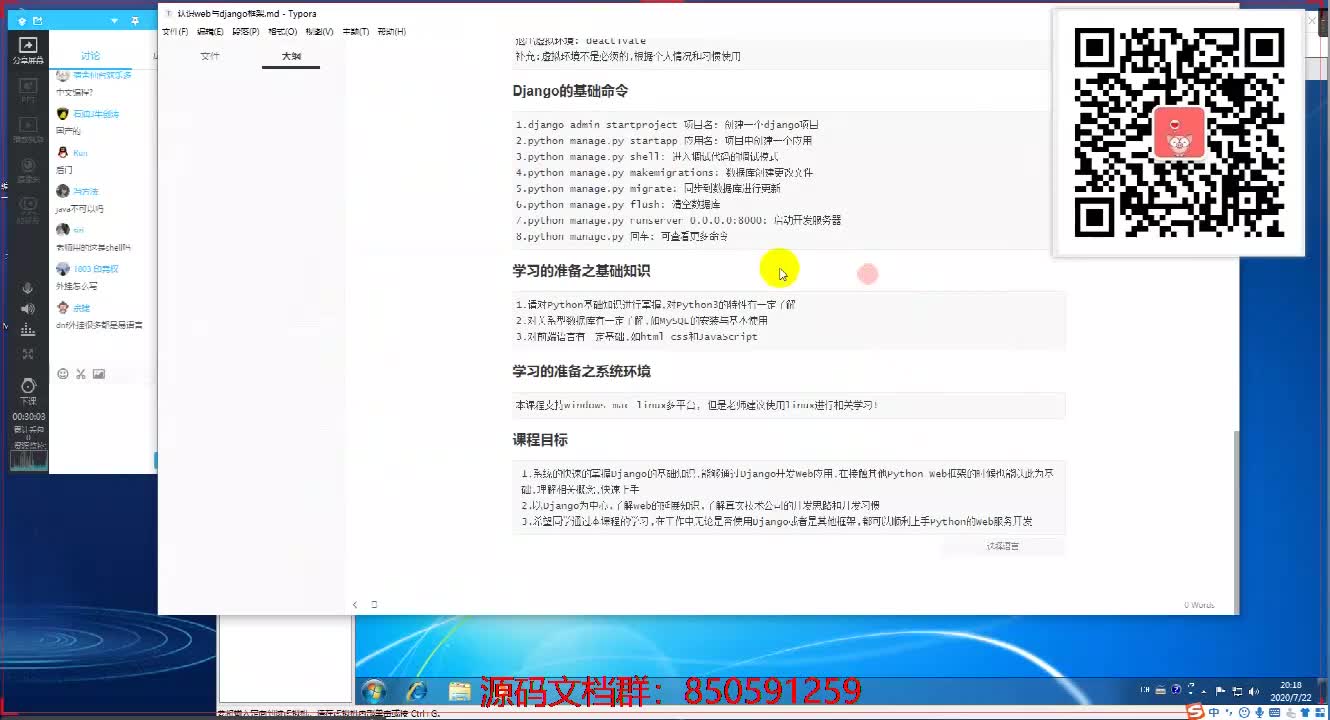
Task: Click the fullscreen expand icon in sidebar
Action: [x=28, y=354]
